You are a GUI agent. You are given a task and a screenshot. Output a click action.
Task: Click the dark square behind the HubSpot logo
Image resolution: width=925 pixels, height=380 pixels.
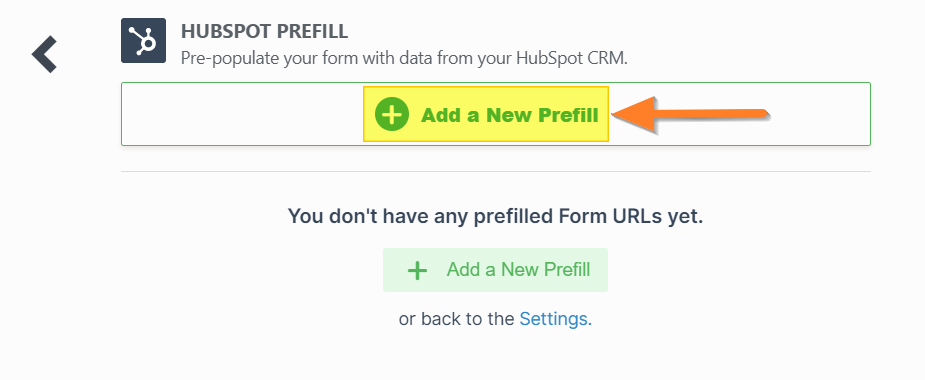tap(143, 41)
